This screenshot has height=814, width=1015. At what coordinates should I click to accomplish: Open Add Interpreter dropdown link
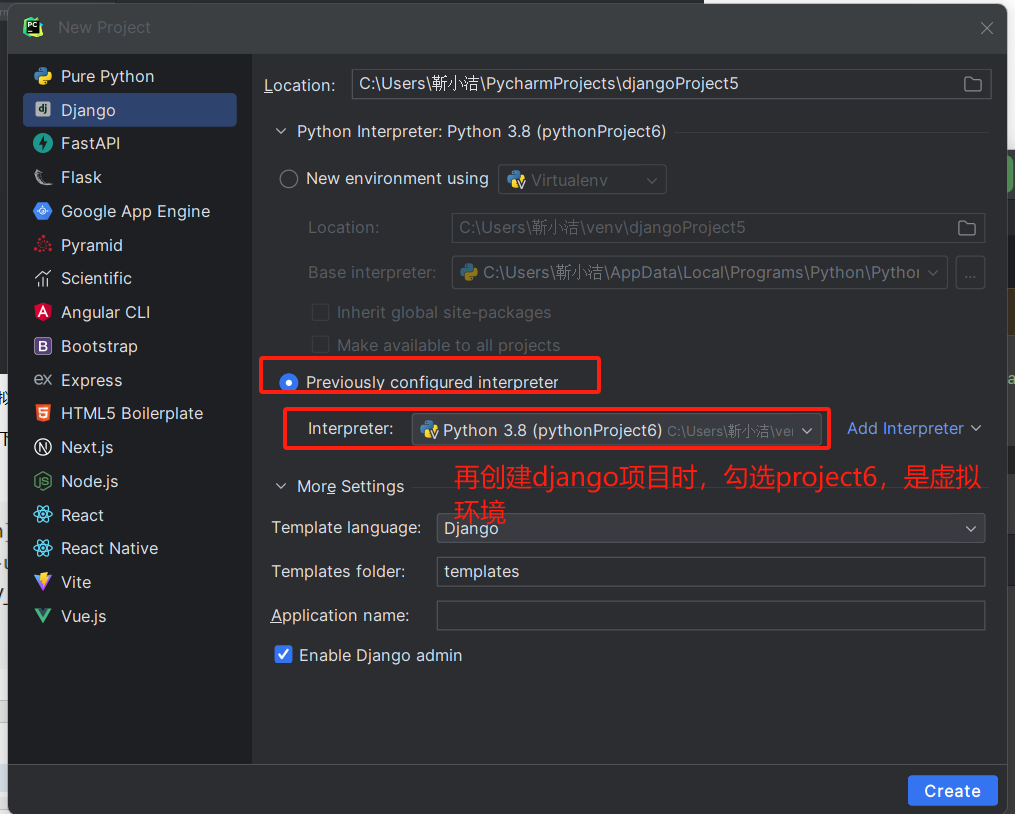click(x=914, y=429)
